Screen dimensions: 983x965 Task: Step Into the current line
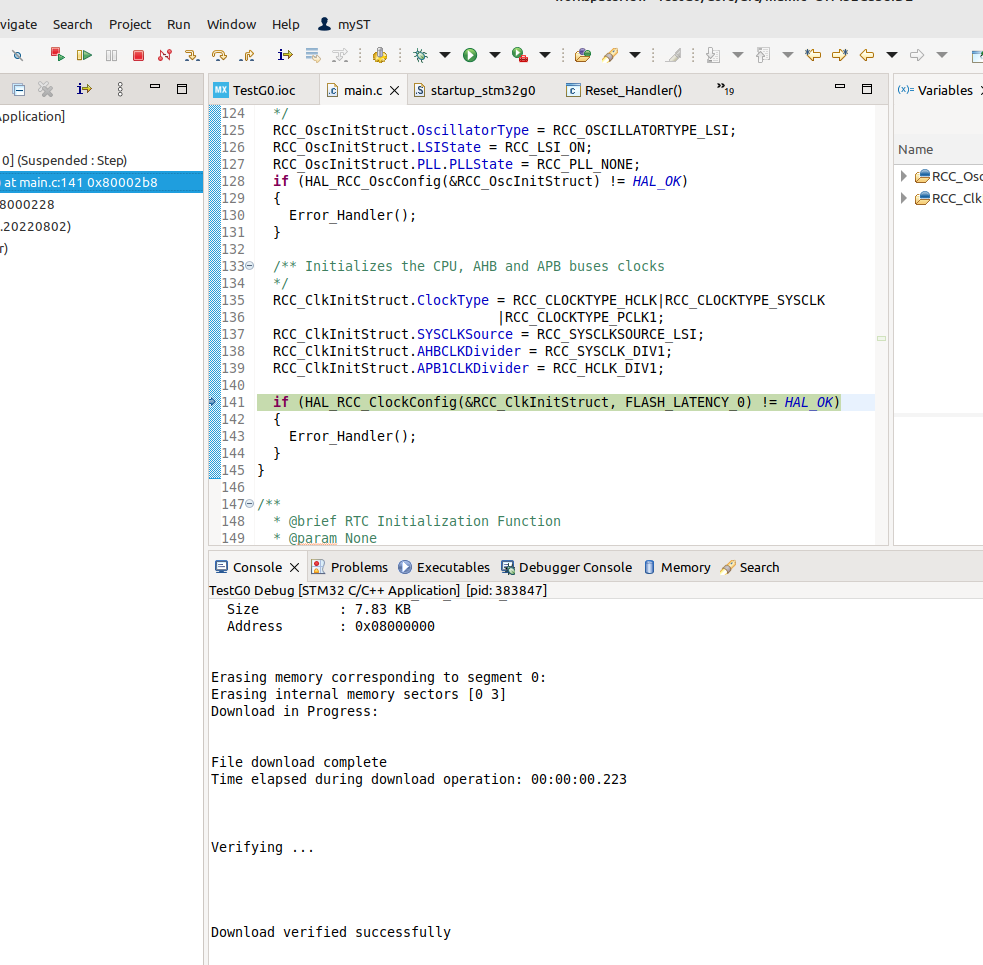pos(192,55)
